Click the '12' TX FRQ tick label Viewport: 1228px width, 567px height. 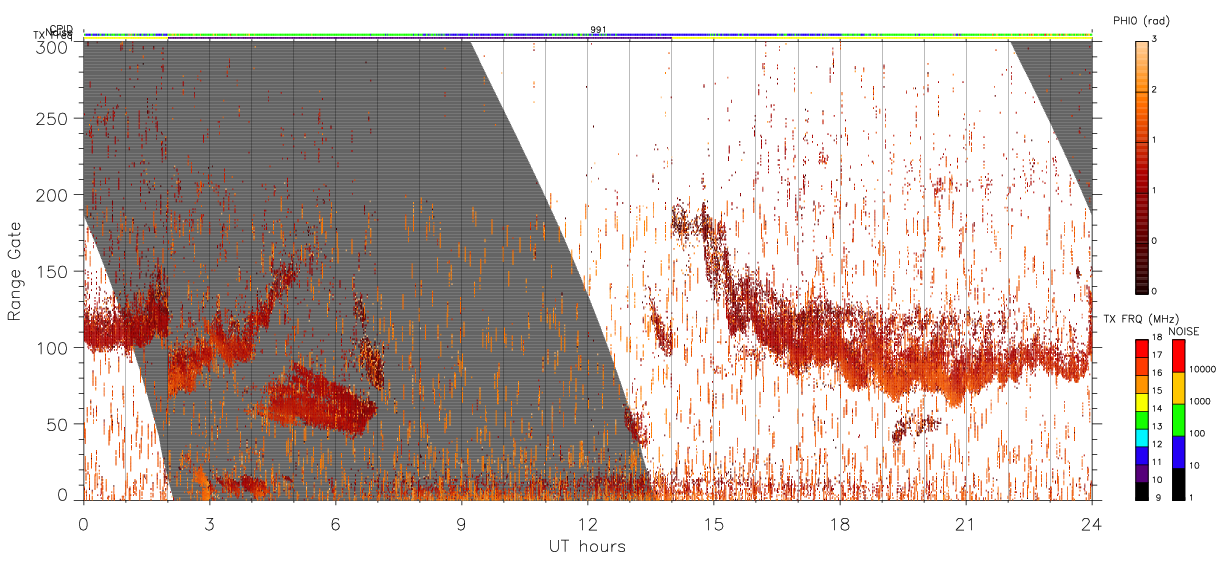1159,444
